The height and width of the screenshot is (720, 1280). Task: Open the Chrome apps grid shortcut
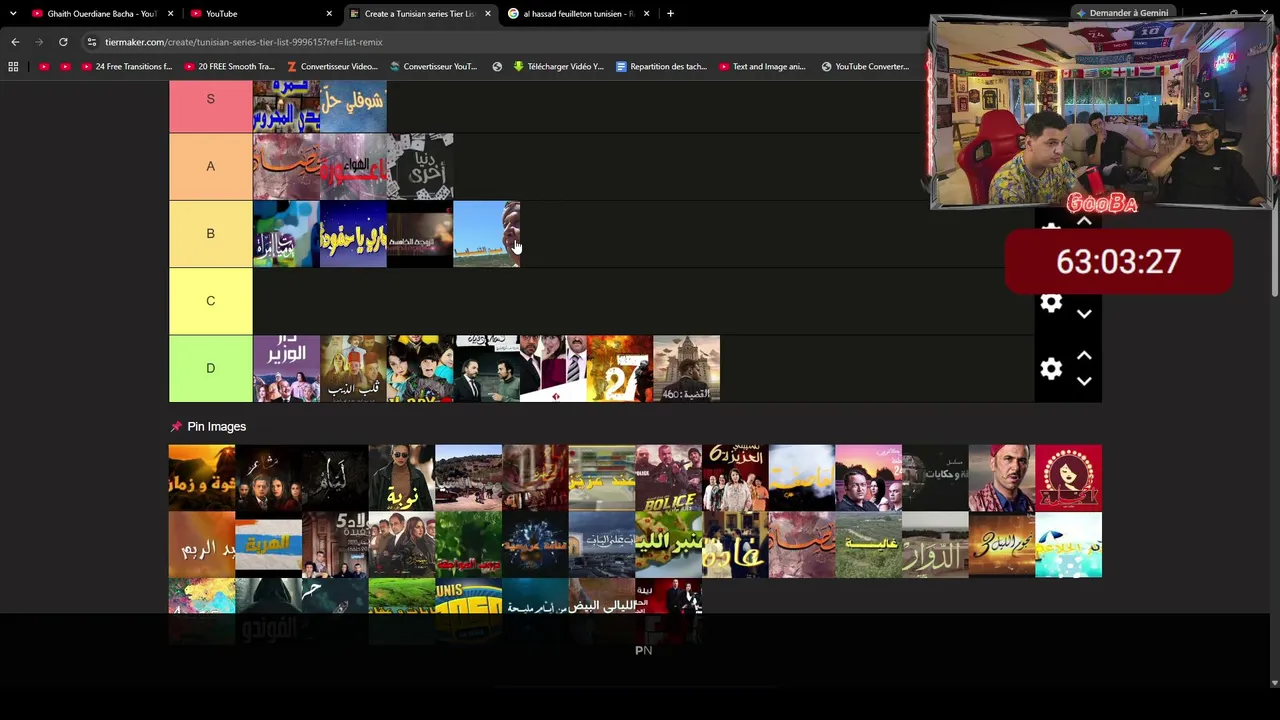tap(13, 67)
